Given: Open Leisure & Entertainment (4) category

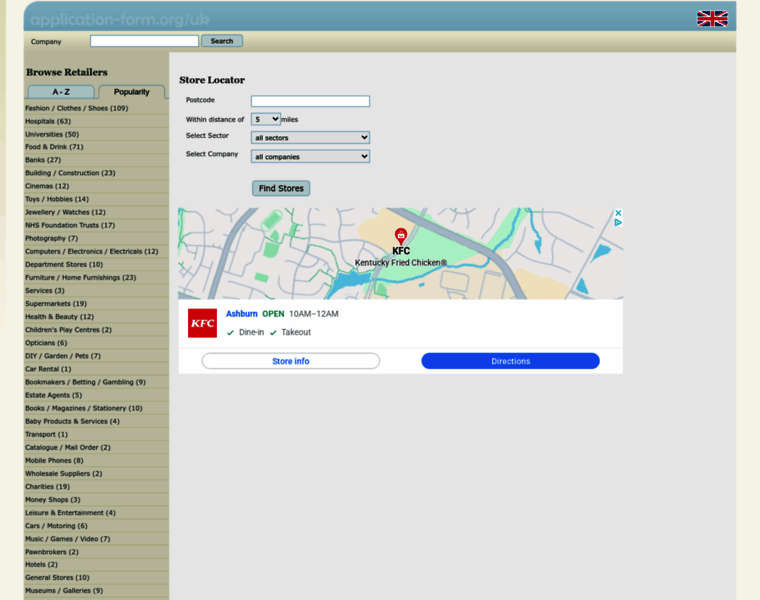Looking at the screenshot, I should [x=70, y=513].
